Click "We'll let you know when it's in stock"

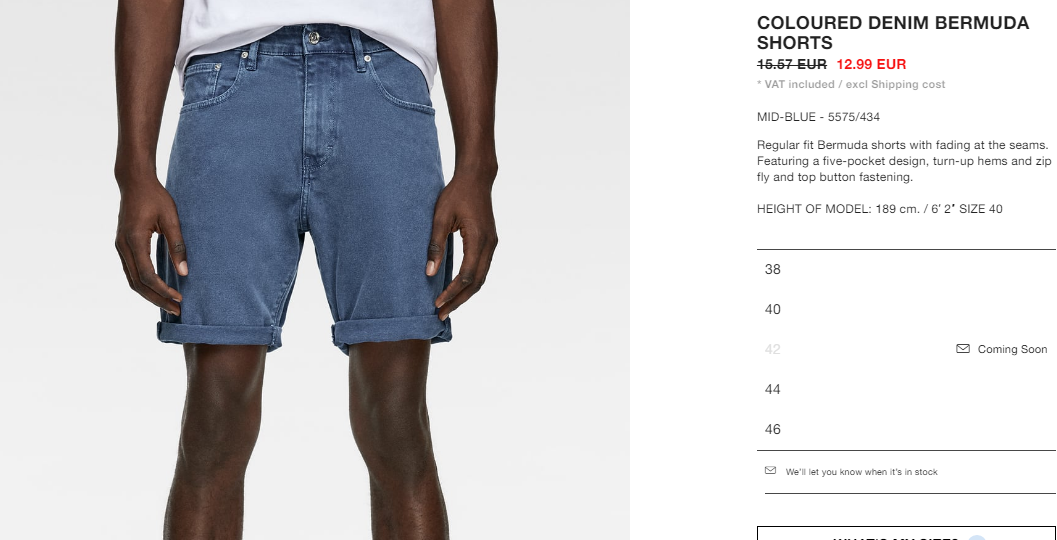click(861, 472)
